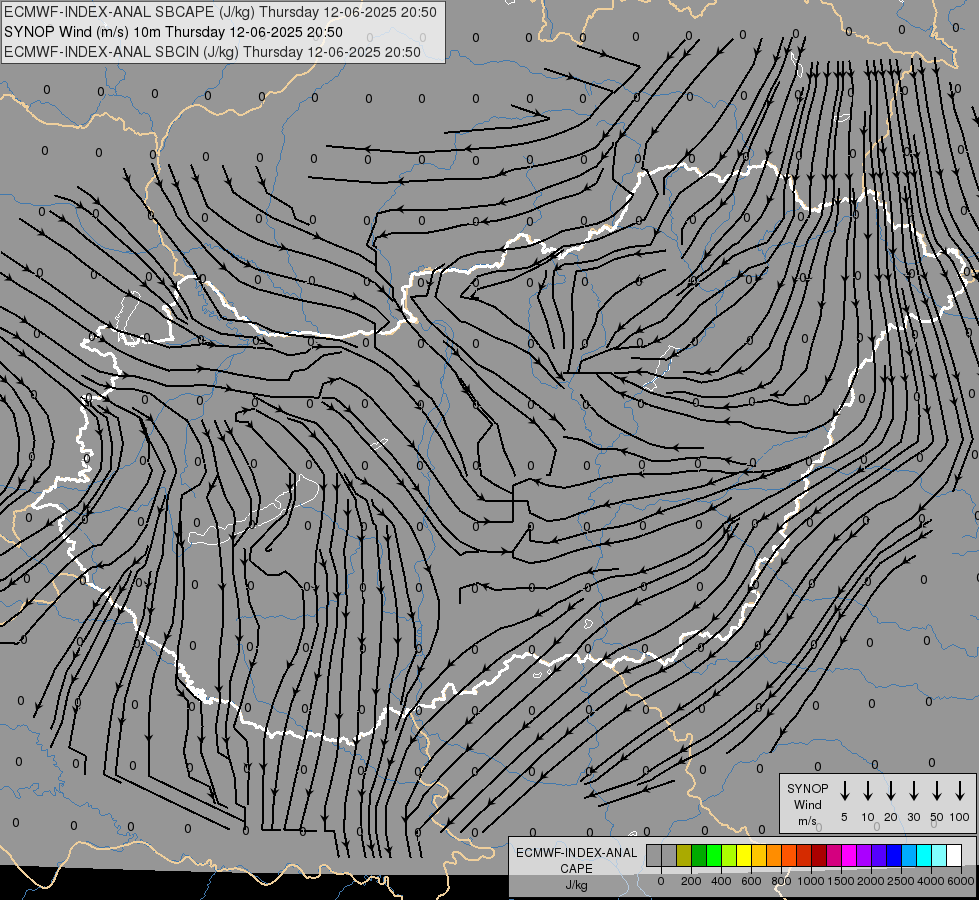The image size is (979, 900).
Task: Click the 30 m/s wind legend value
Action: (x=913, y=817)
